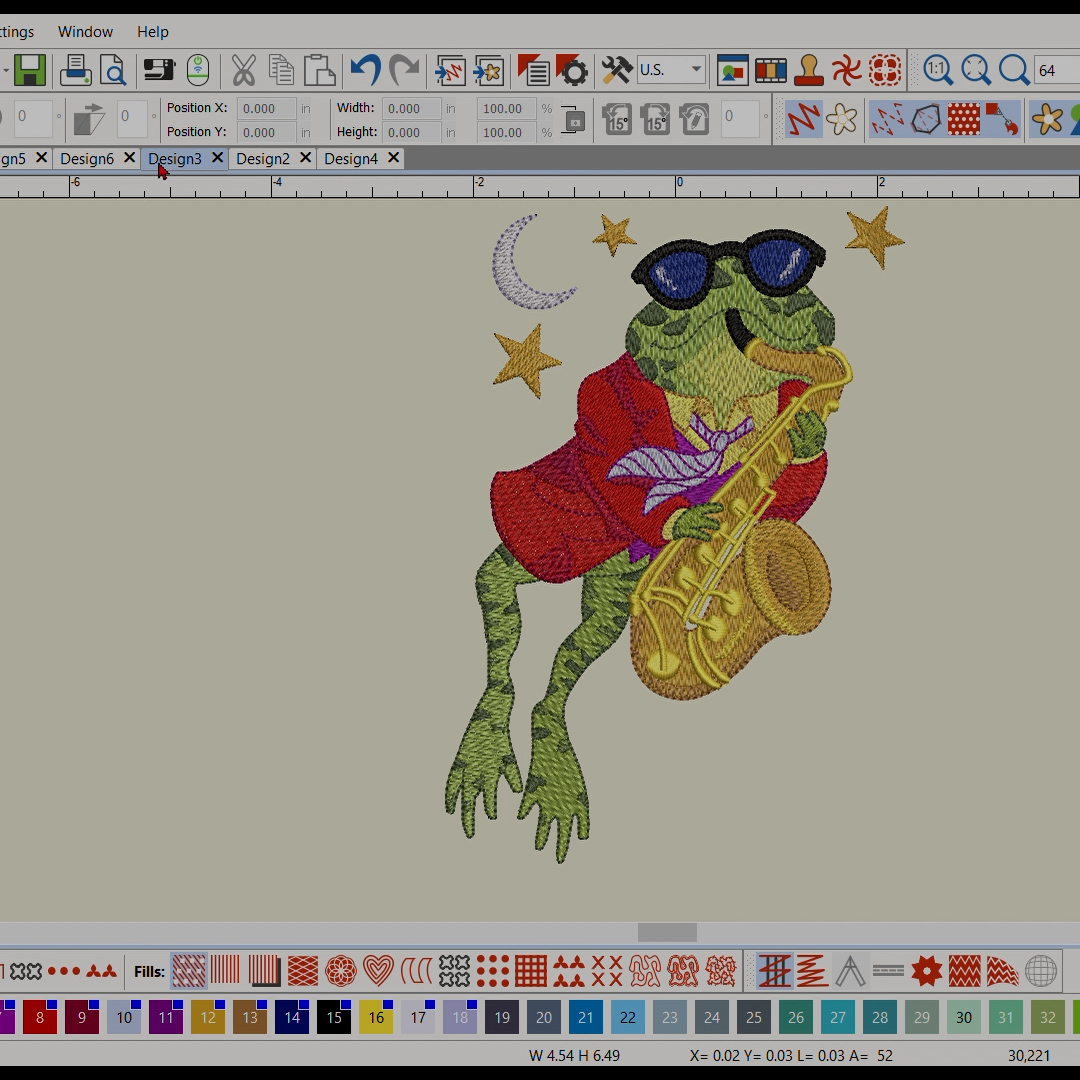Click the red pinwheel icon

tap(847, 70)
